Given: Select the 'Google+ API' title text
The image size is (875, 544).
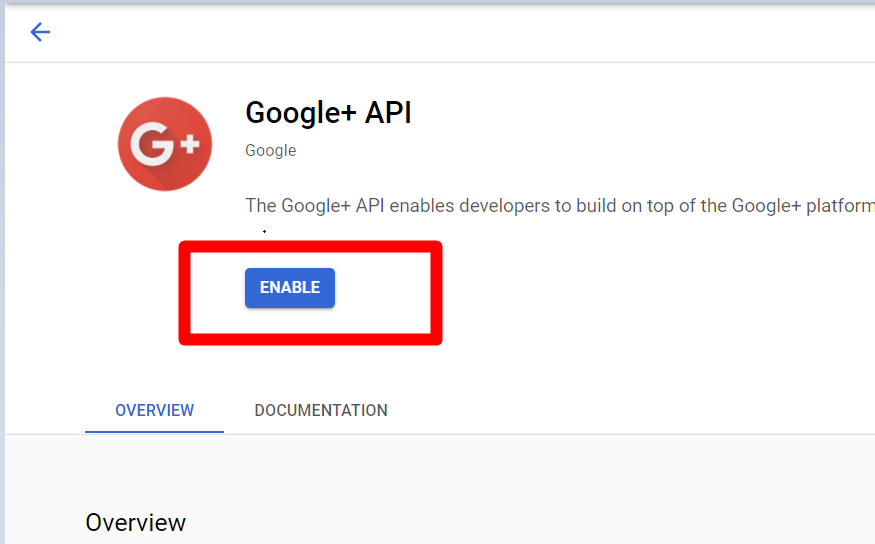Looking at the screenshot, I should 328,113.
